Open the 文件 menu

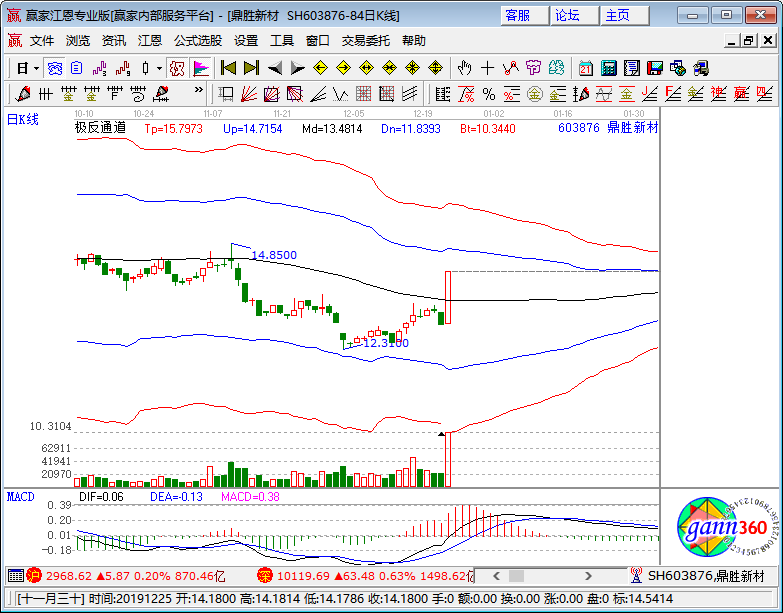tap(41, 41)
